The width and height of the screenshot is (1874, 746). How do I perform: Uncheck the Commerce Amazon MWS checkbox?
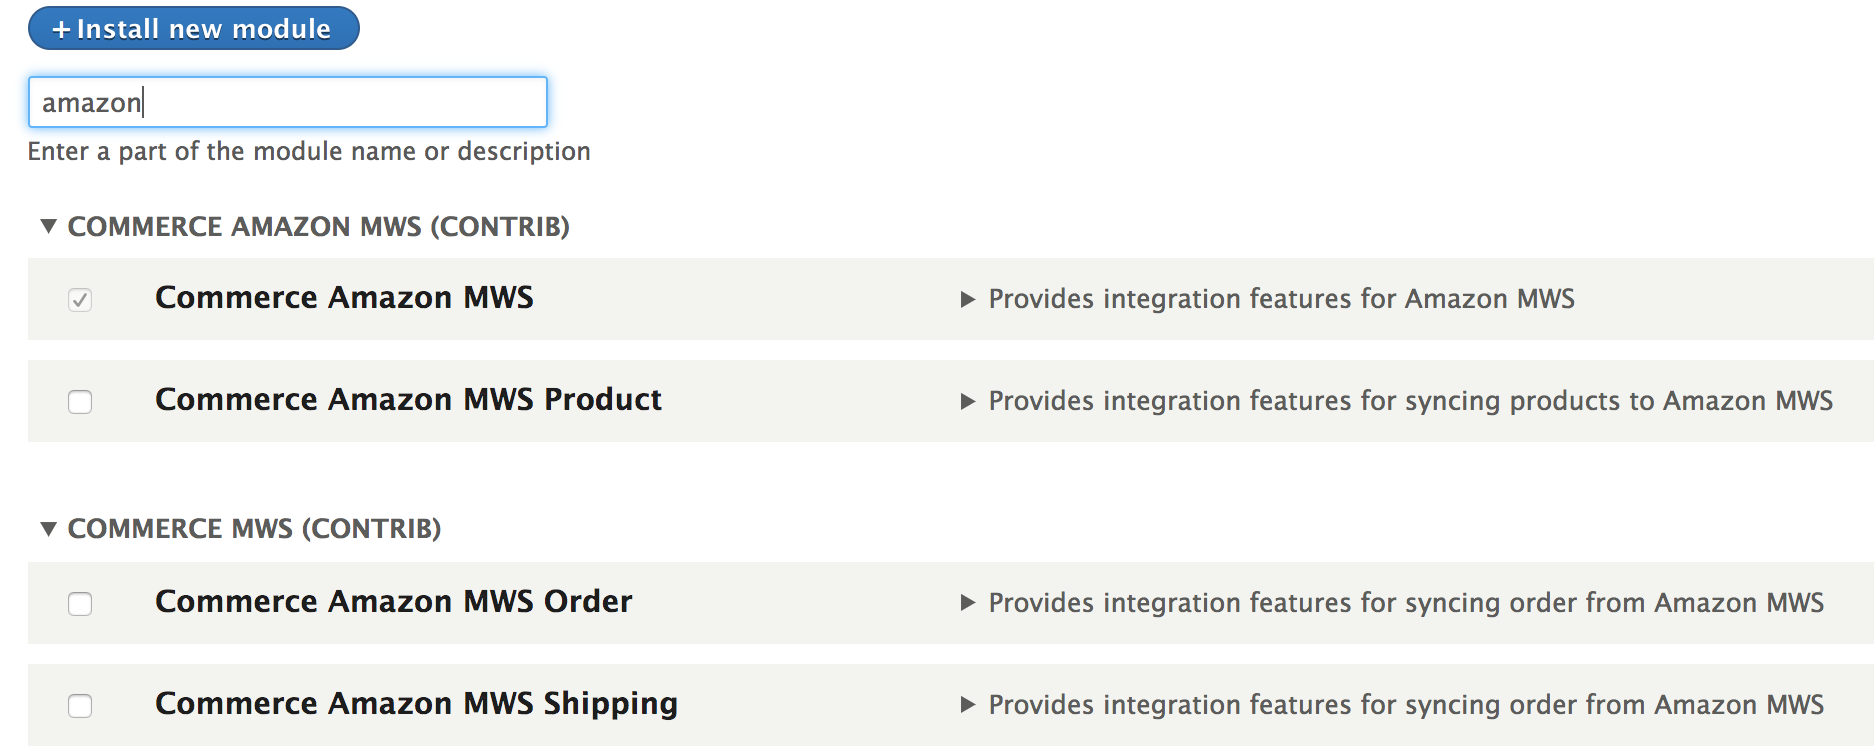tap(80, 299)
